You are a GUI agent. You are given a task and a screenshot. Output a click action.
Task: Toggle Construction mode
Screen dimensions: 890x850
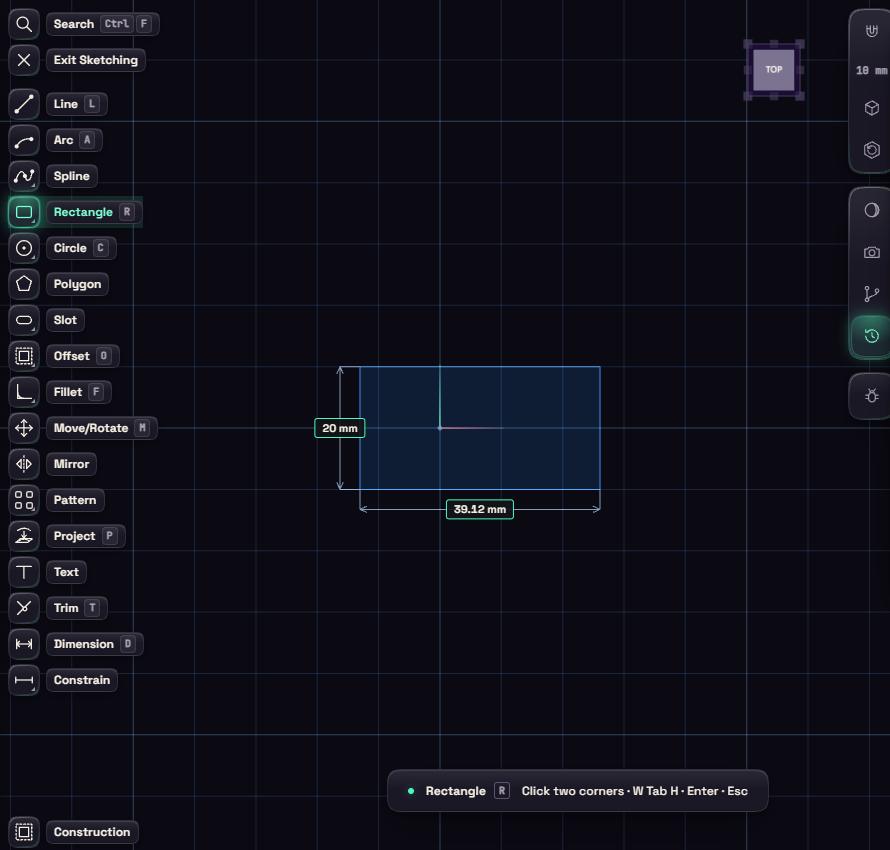pos(24,832)
